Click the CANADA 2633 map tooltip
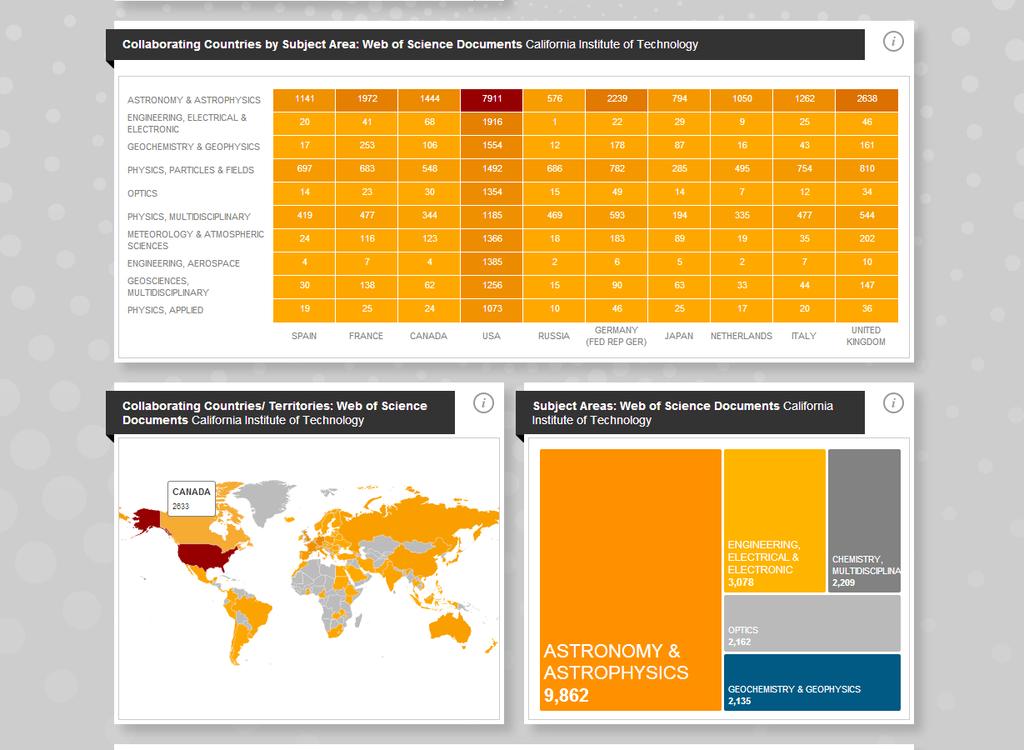This screenshot has width=1024, height=750. coord(191,498)
